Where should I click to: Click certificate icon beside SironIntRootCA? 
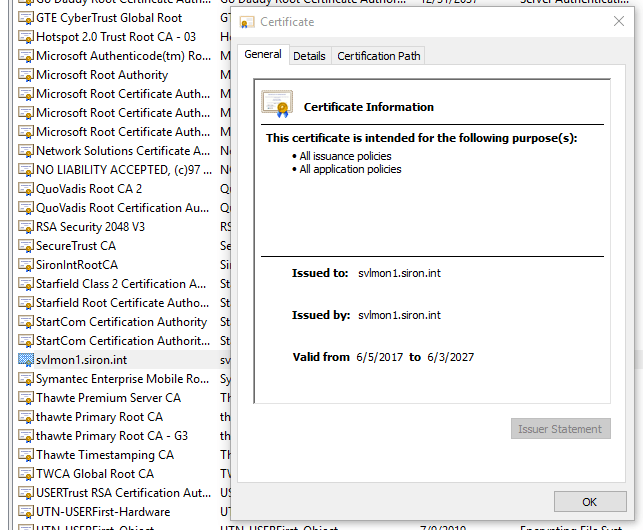click(25, 265)
